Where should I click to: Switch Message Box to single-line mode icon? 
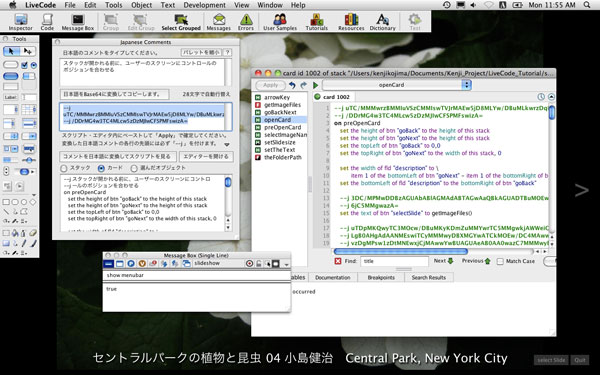109,264
